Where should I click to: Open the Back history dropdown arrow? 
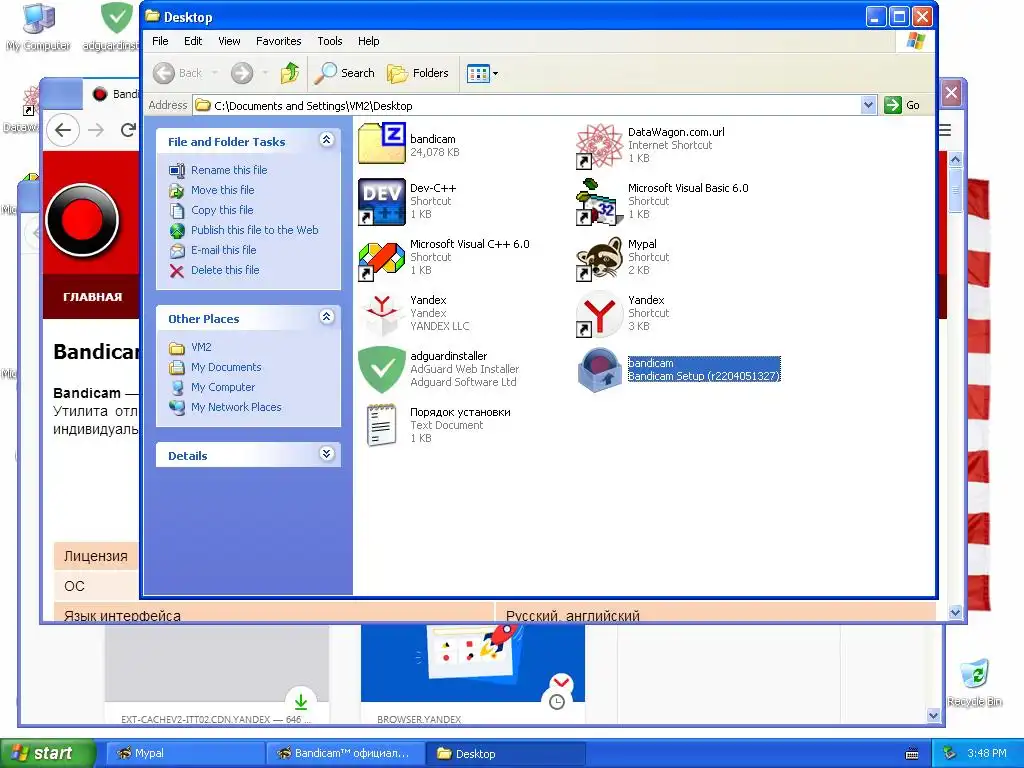coord(215,73)
